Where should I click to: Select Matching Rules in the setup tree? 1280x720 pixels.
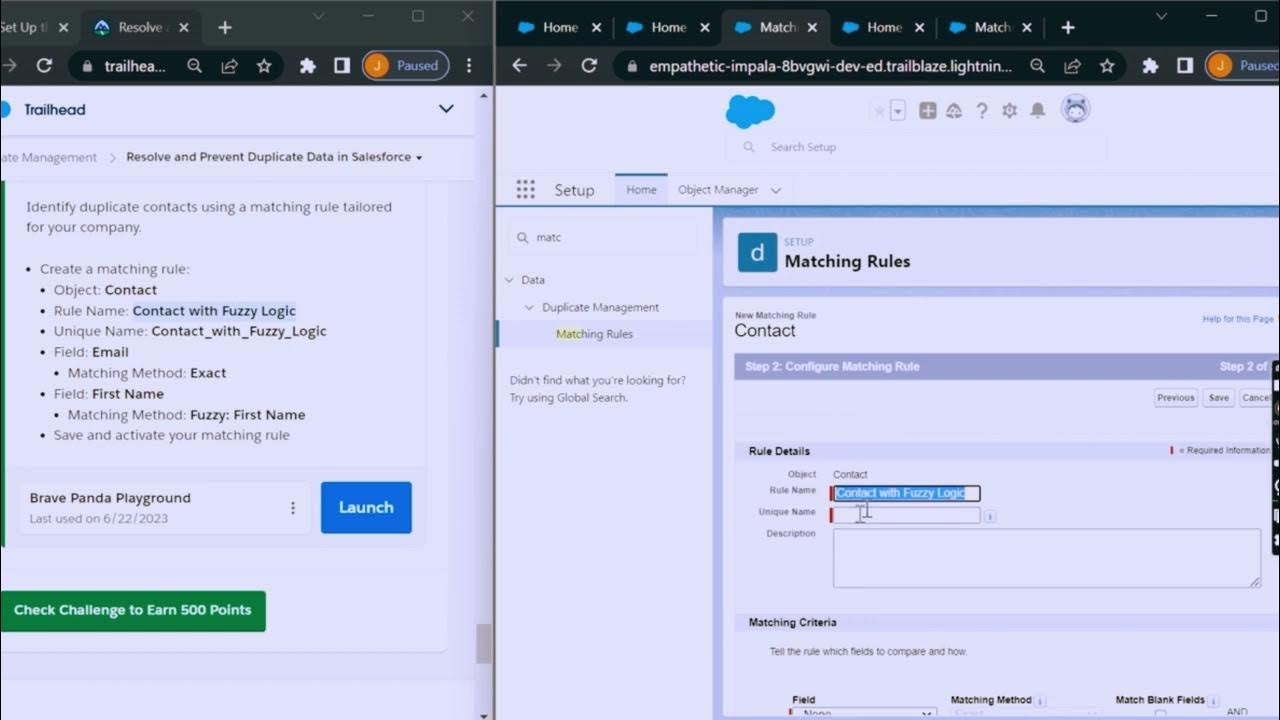(x=594, y=334)
